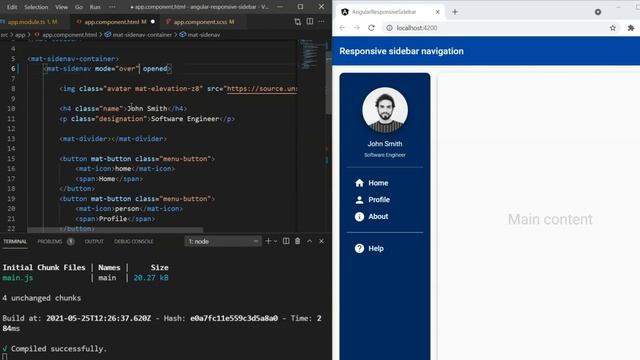640x360 pixels.
Task: Click the editor horizontal scrollbar
Action: pos(115,230)
